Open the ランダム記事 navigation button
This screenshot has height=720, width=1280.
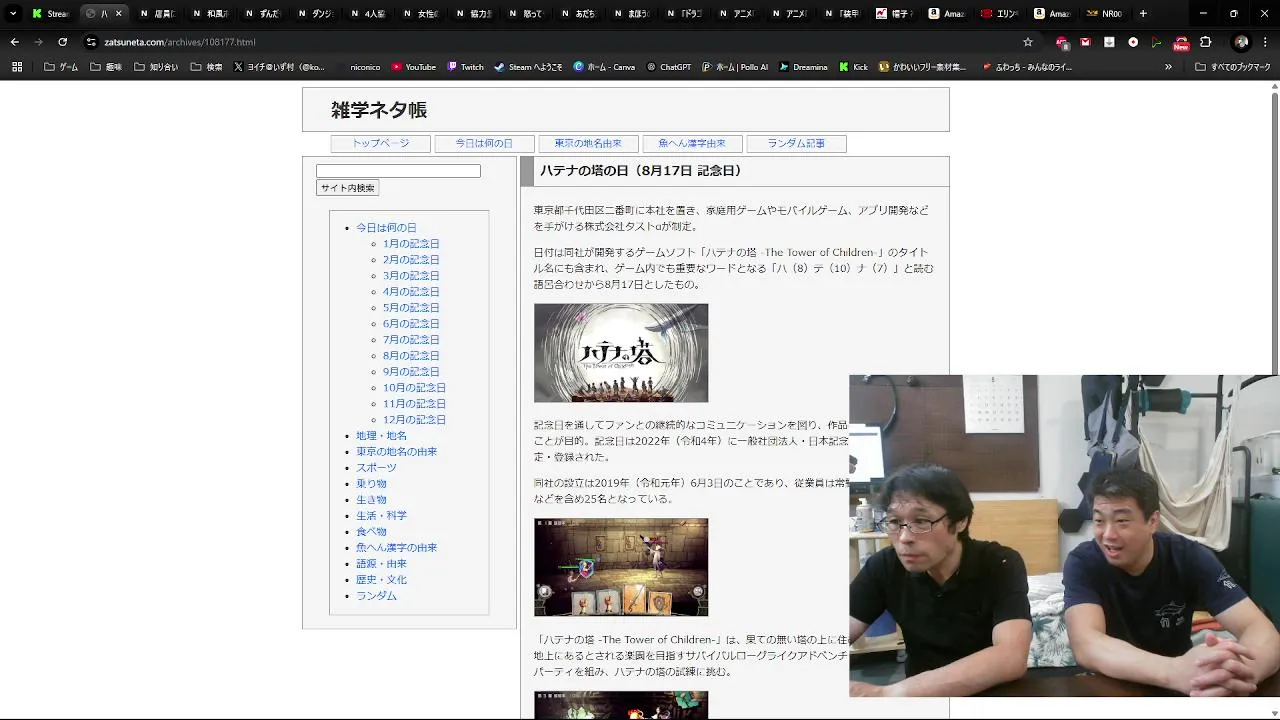[x=796, y=144]
